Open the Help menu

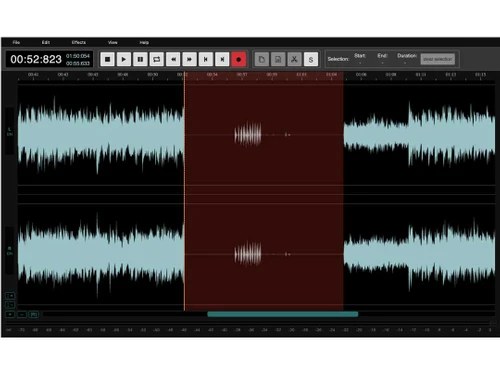tap(144, 42)
